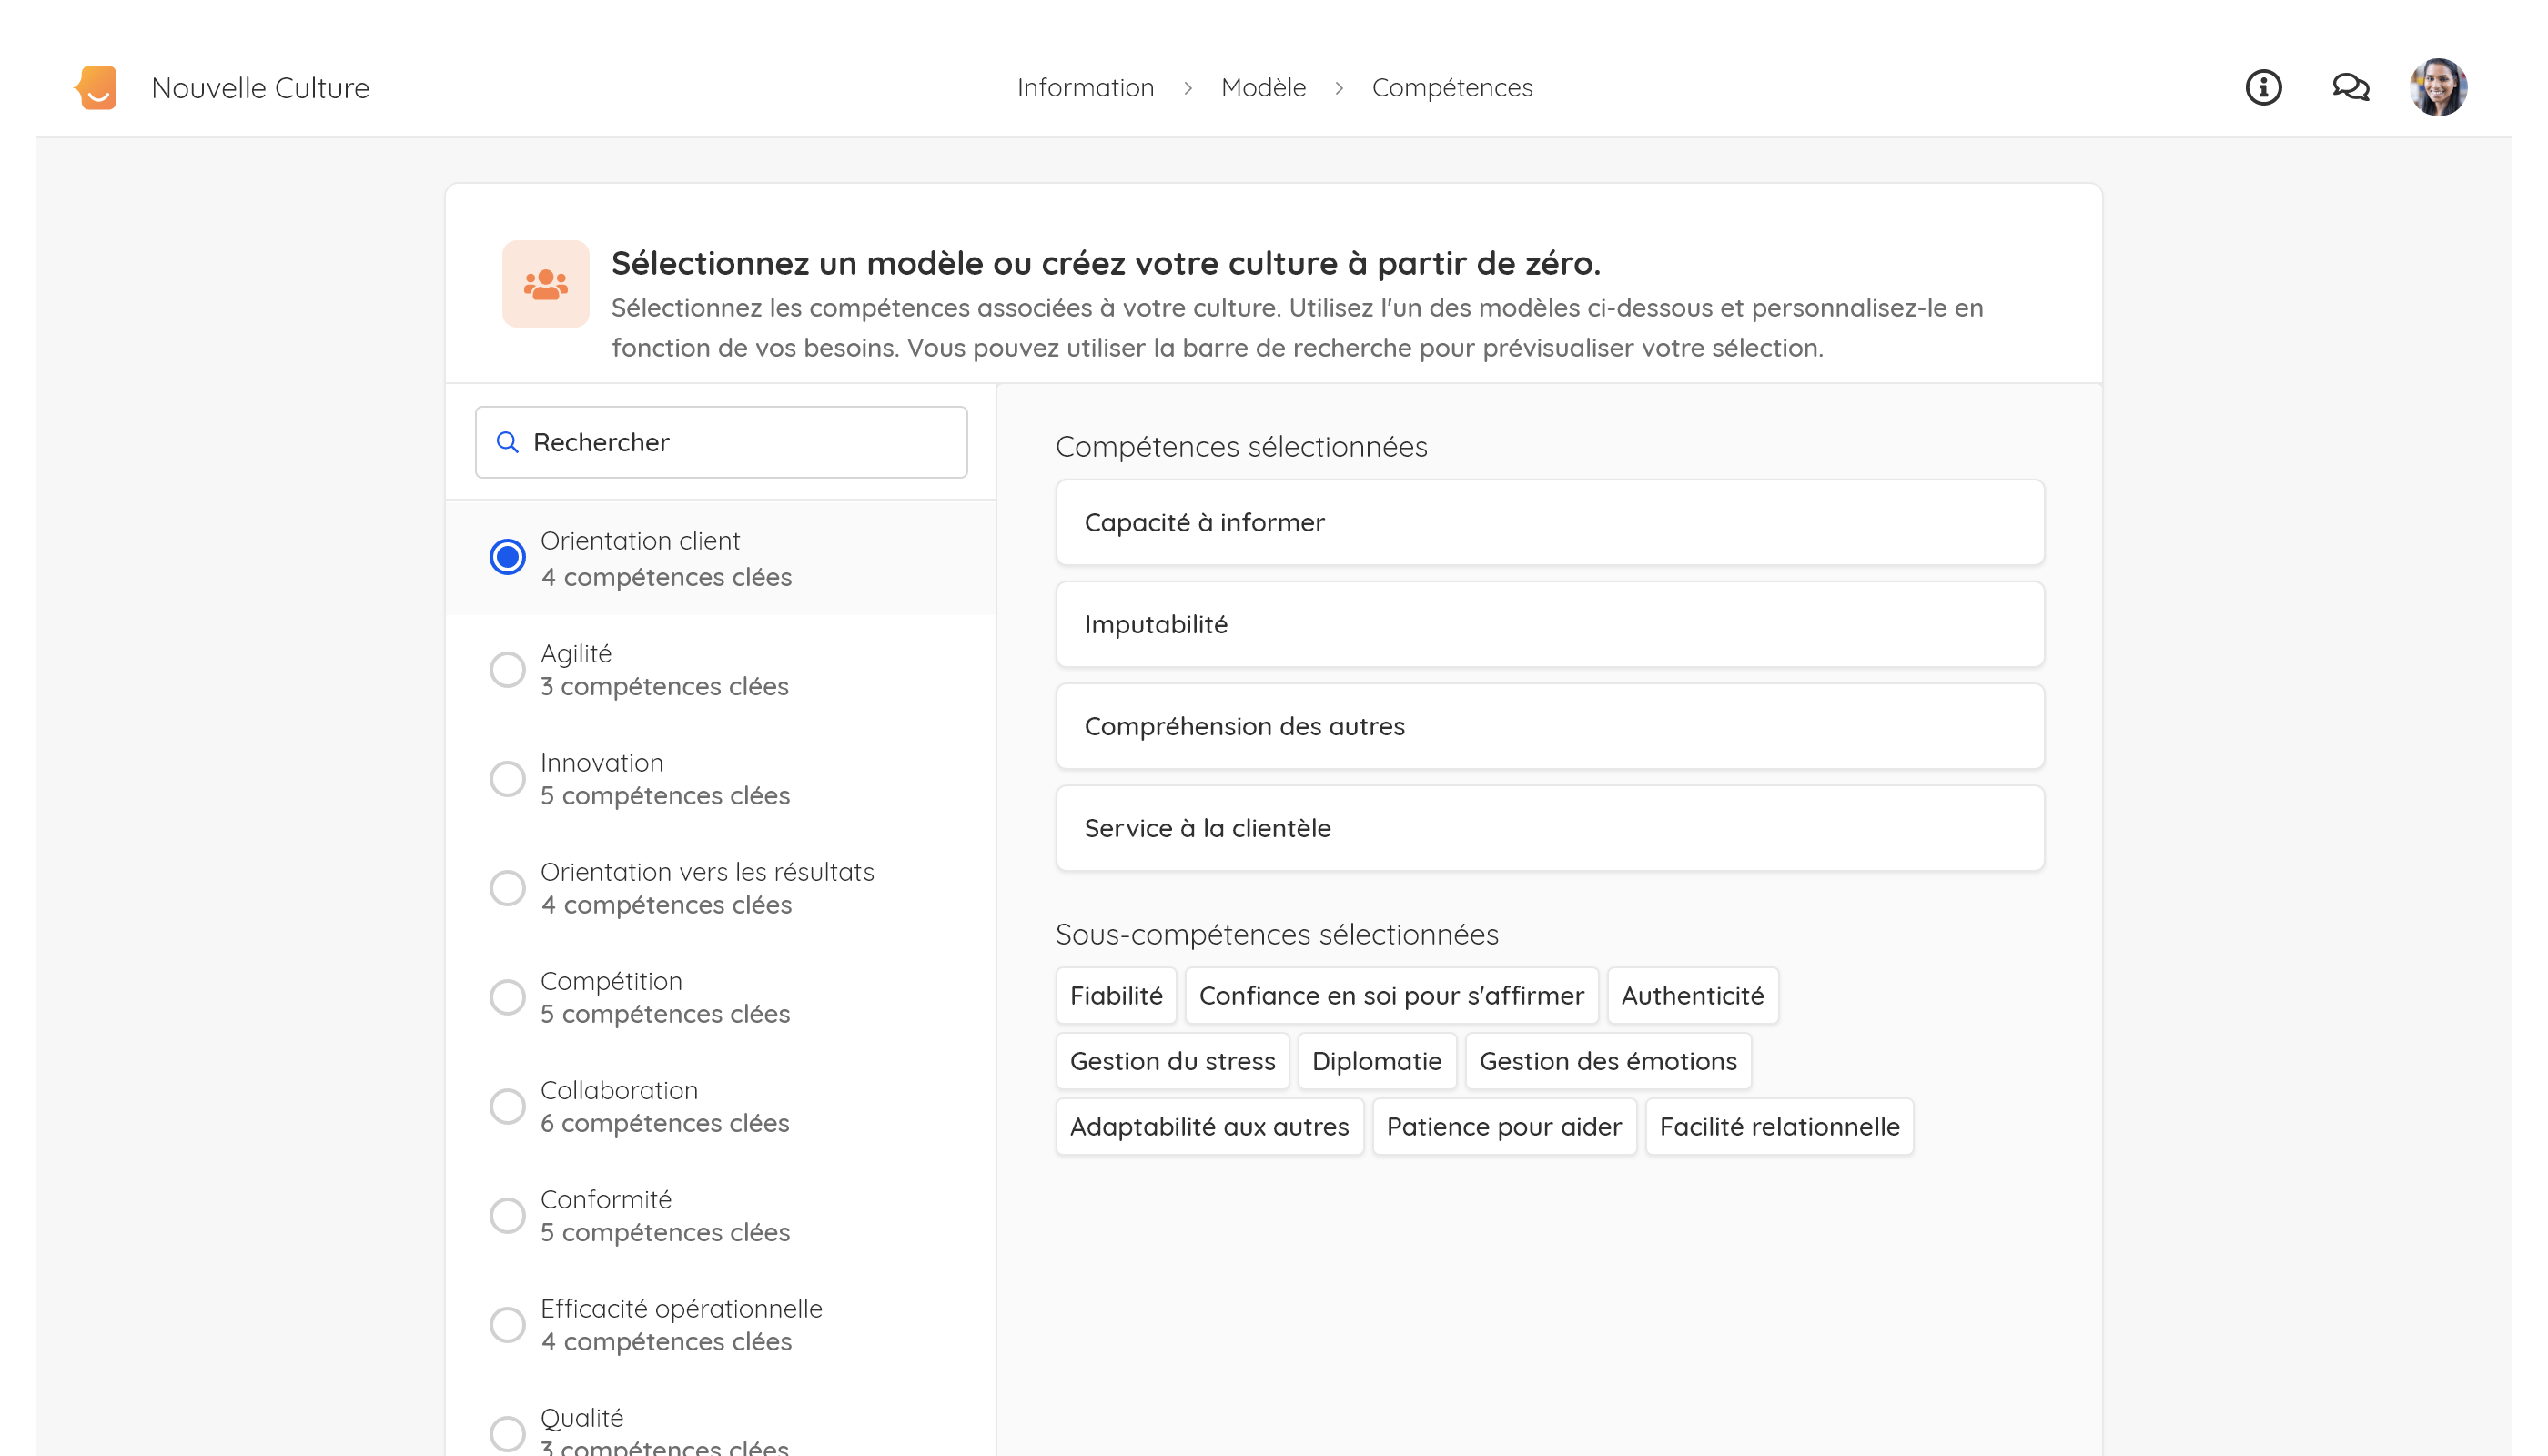This screenshot has height=1456, width=2548.
Task: Open the info circle icon
Action: pos(2263,88)
